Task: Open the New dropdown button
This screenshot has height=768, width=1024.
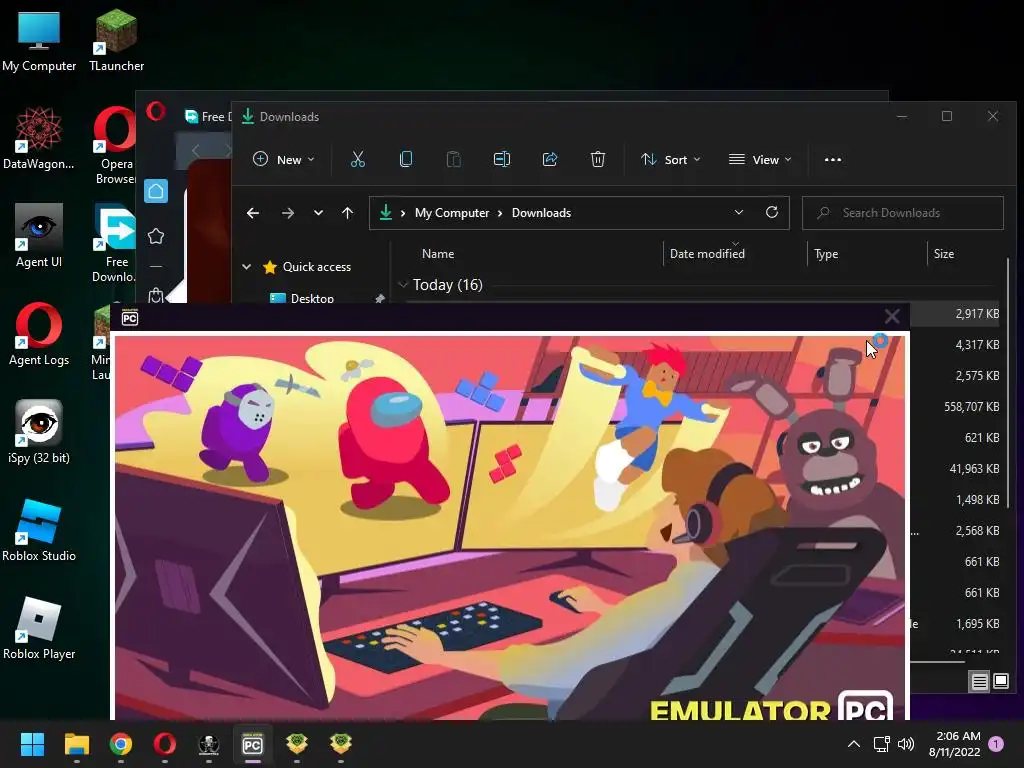Action: click(283, 159)
